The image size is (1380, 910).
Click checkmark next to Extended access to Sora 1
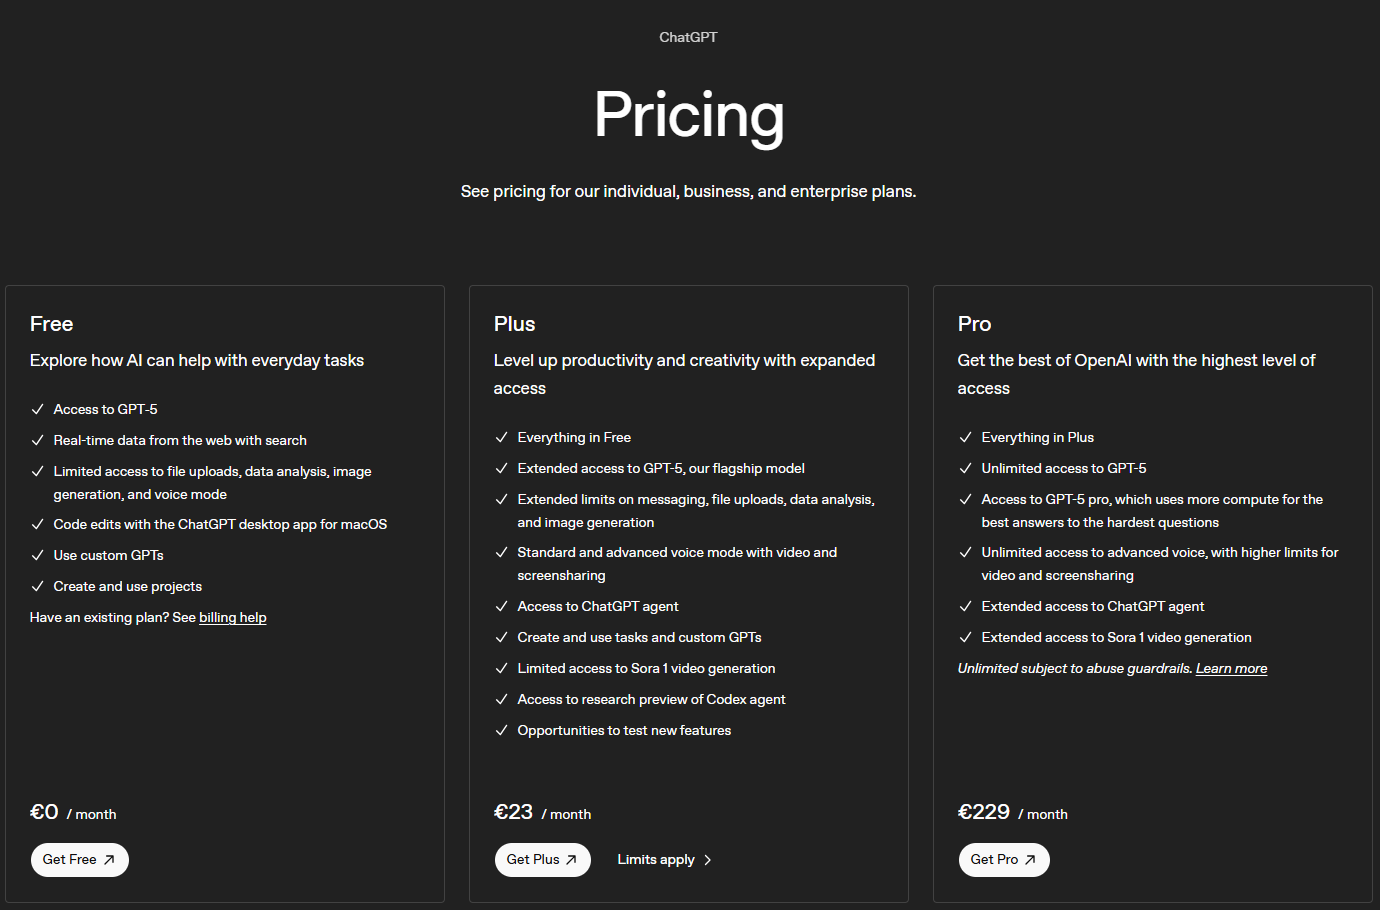tap(966, 638)
